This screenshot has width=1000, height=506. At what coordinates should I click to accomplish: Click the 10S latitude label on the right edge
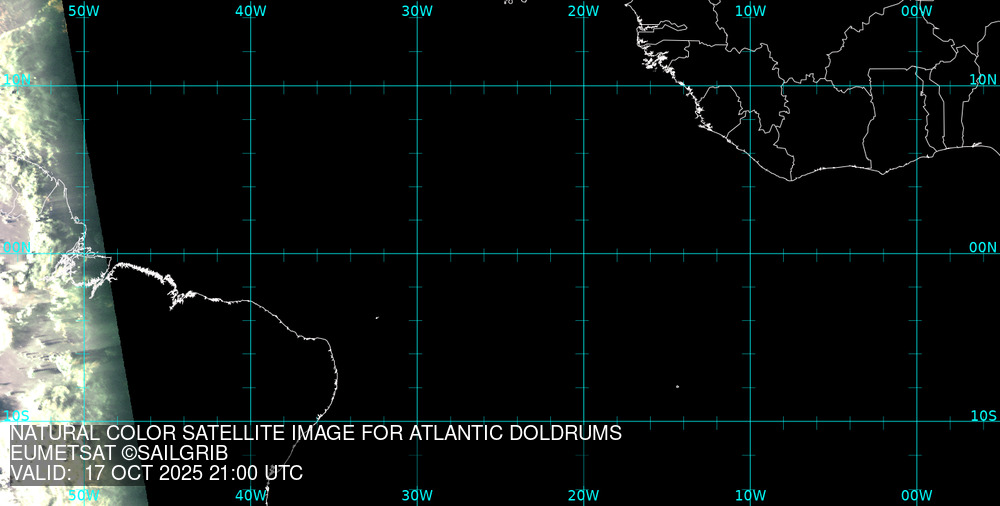tap(983, 415)
